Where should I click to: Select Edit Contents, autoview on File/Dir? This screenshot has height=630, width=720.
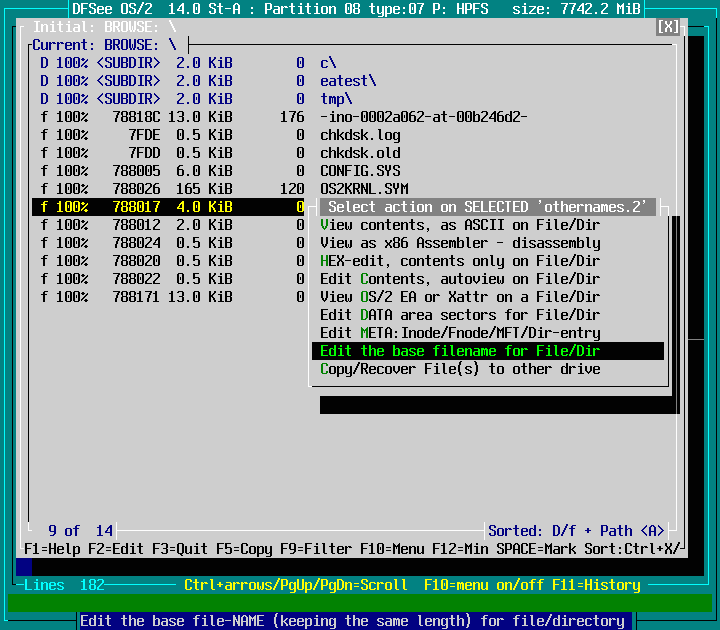click(460, 279)
